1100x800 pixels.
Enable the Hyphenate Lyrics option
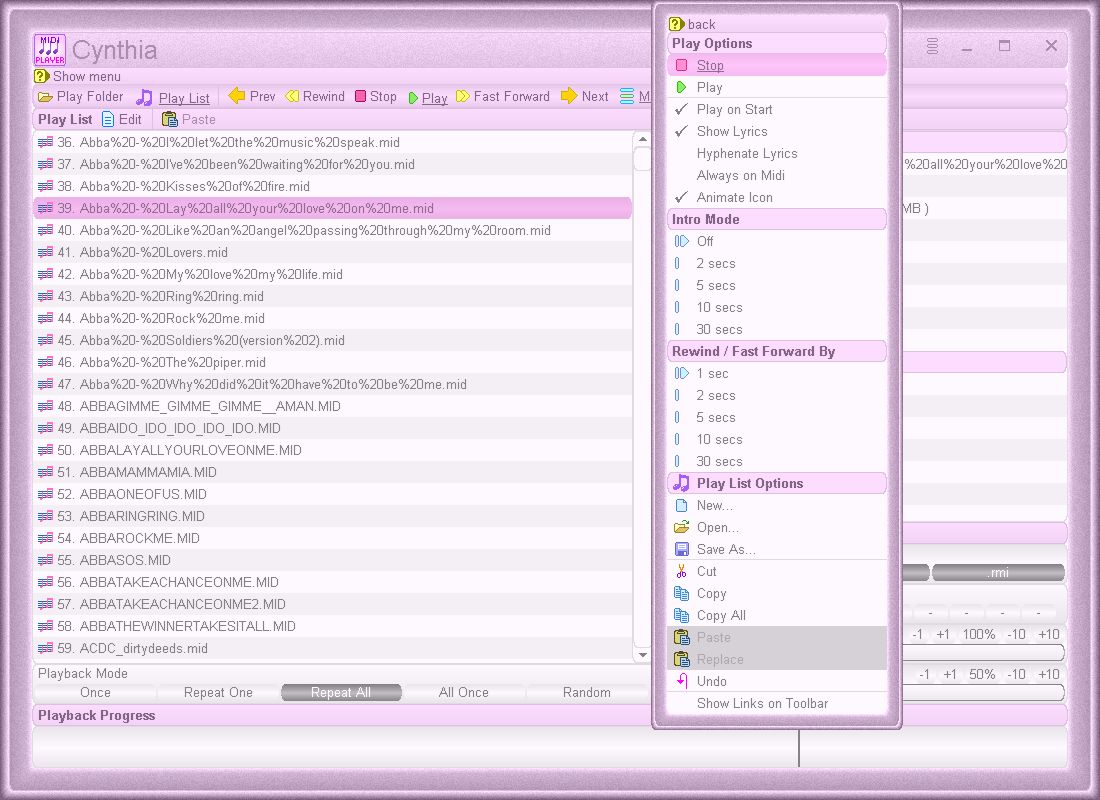(x=777, y=153)
